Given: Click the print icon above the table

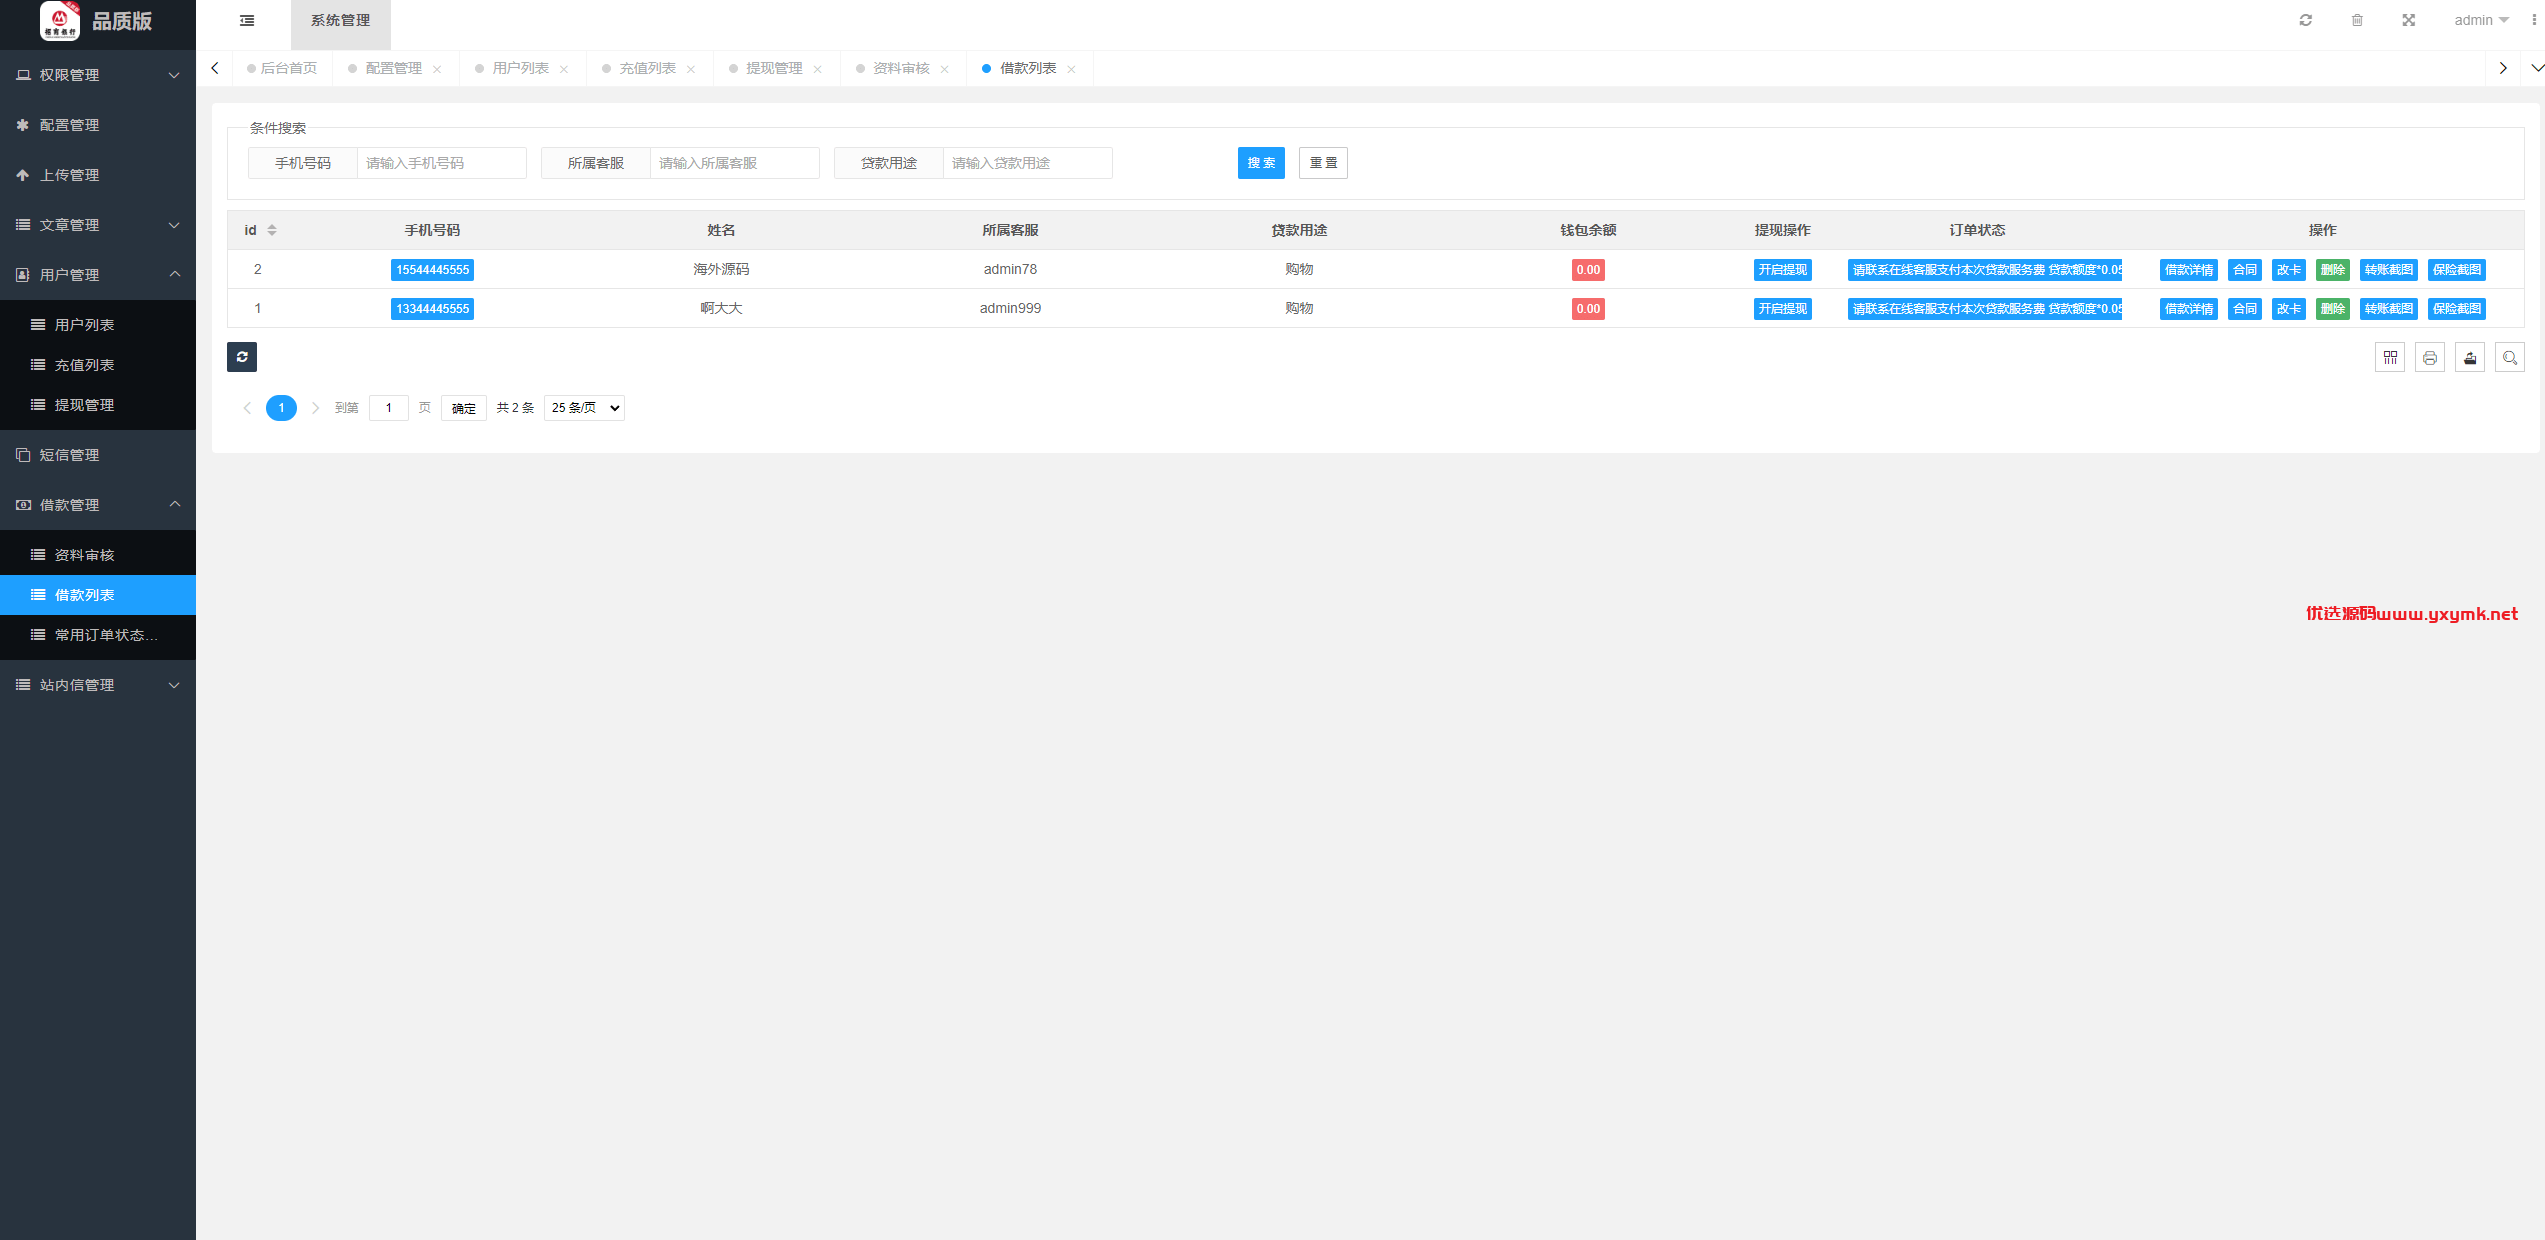Looking at the screenshot, I should pos(2430,357).
